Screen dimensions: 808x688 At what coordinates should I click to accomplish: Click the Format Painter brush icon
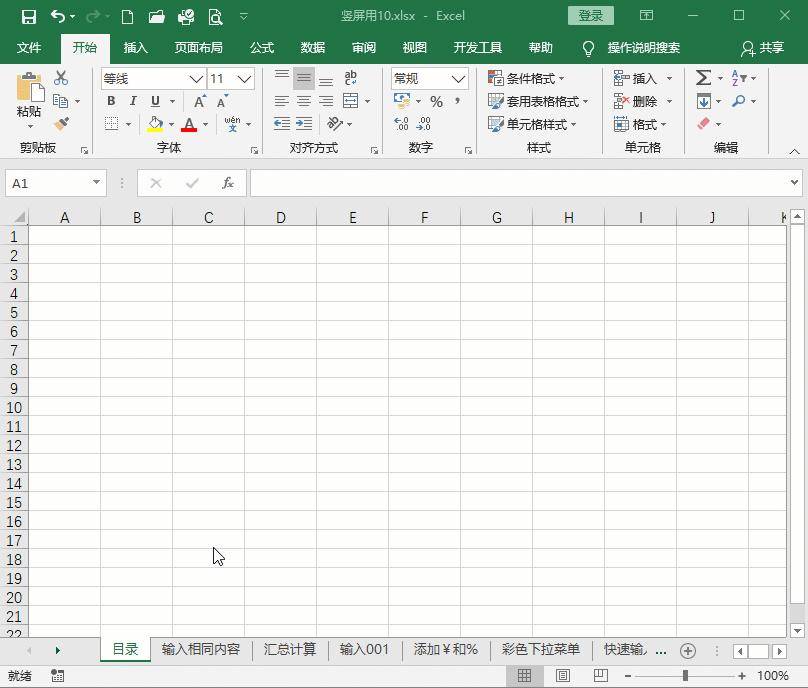[x=61, y=124]
